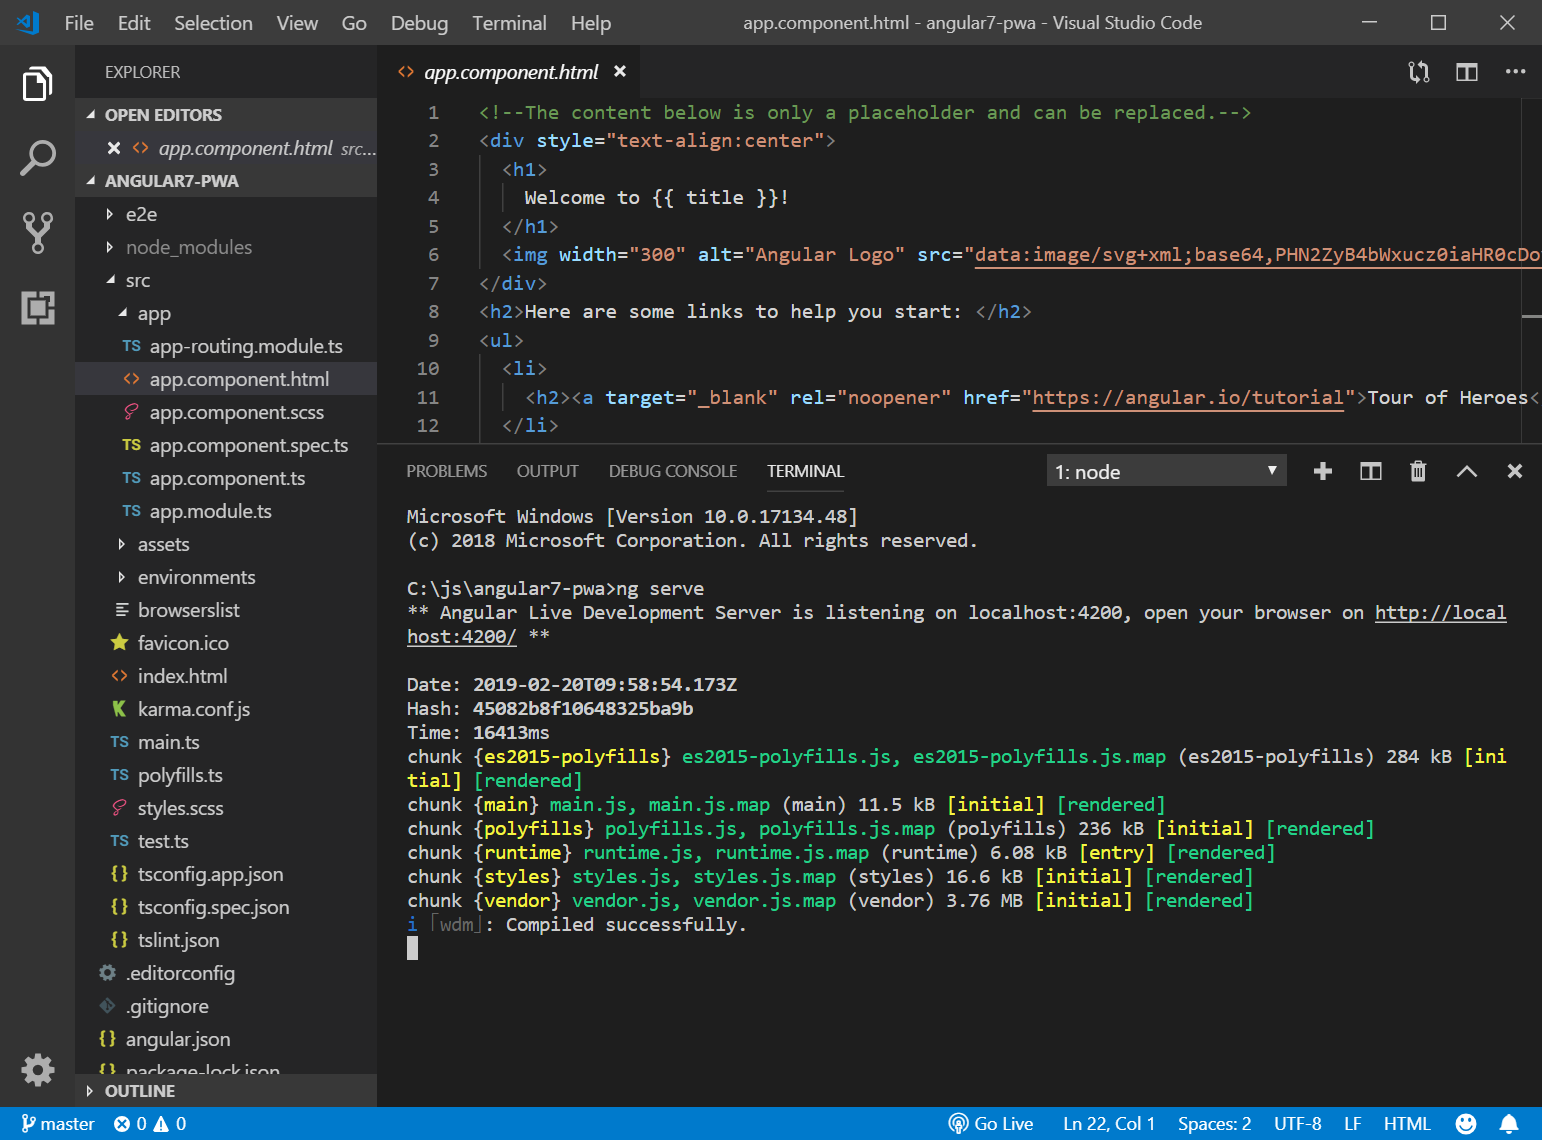Viewport: 1542px width, 1140px height.
Task: Switch to the PROBLEMS tab
Action: 446,471
